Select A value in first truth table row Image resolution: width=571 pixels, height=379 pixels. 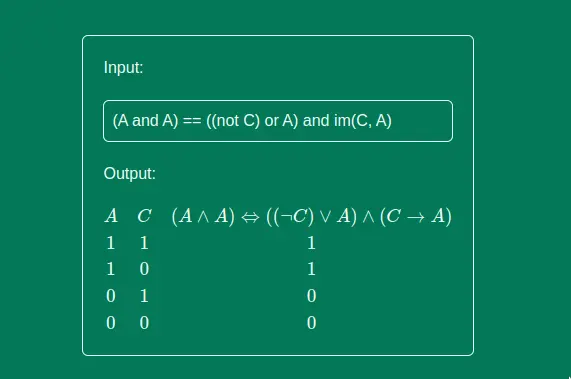click(111, 243)
